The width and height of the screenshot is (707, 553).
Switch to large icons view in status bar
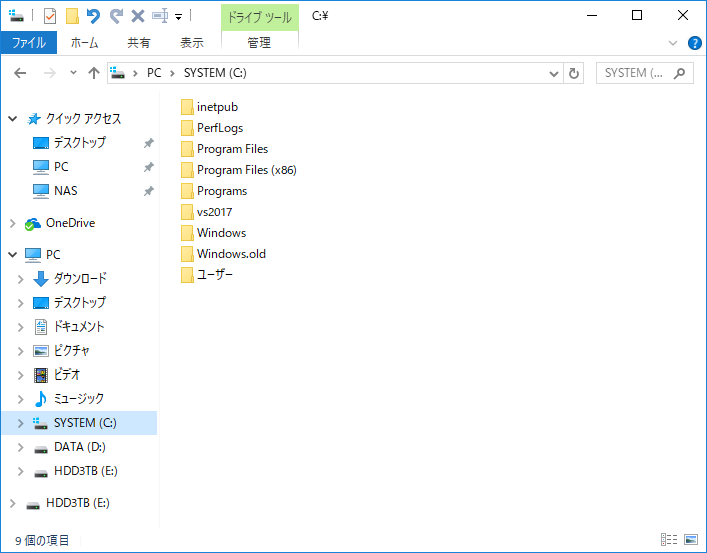(691, 539)
